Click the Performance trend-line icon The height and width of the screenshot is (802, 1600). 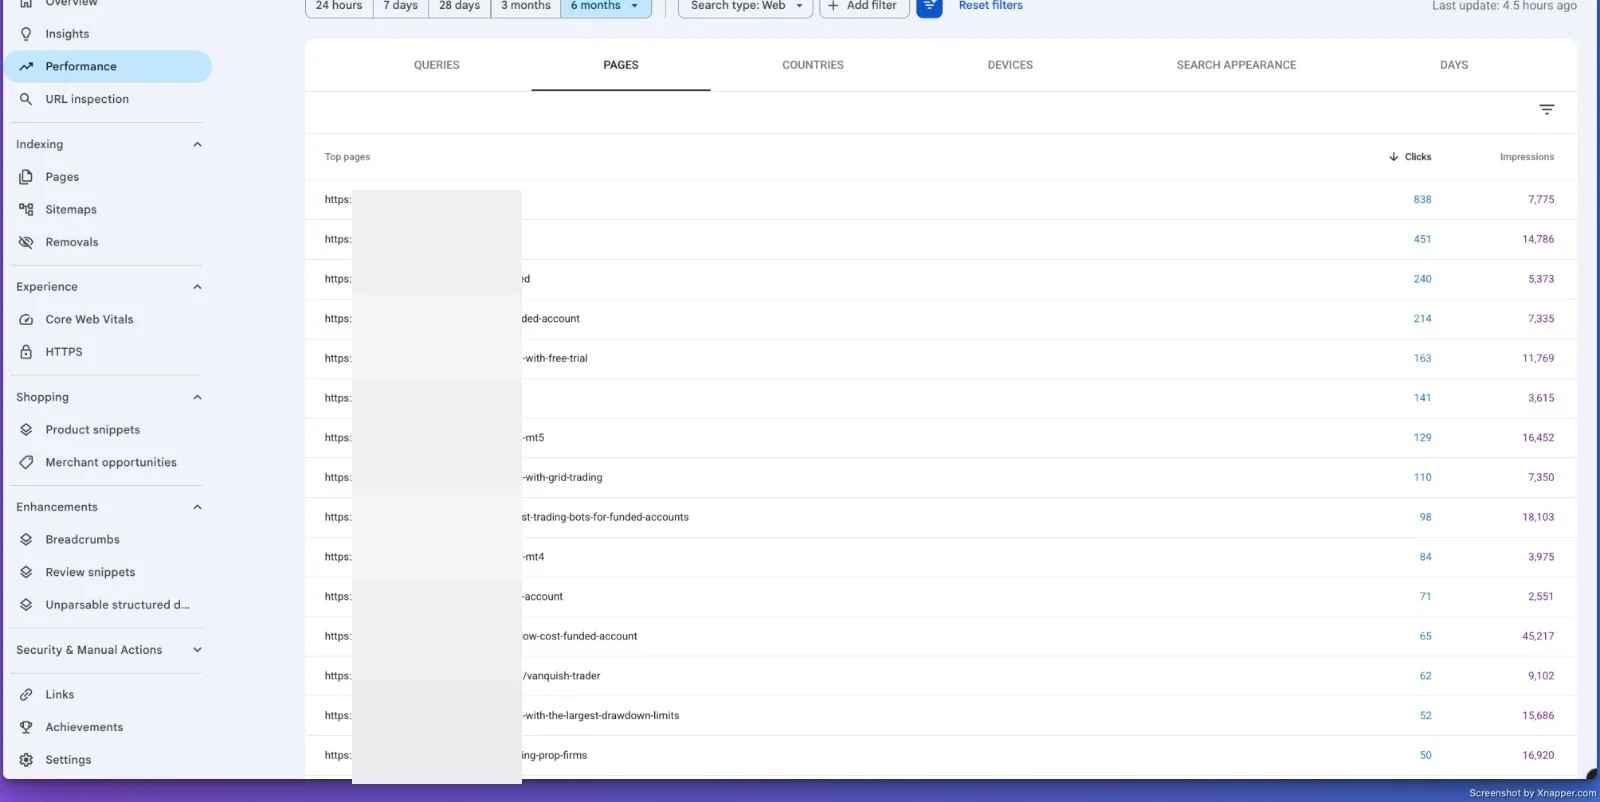[x=26, y=67]
